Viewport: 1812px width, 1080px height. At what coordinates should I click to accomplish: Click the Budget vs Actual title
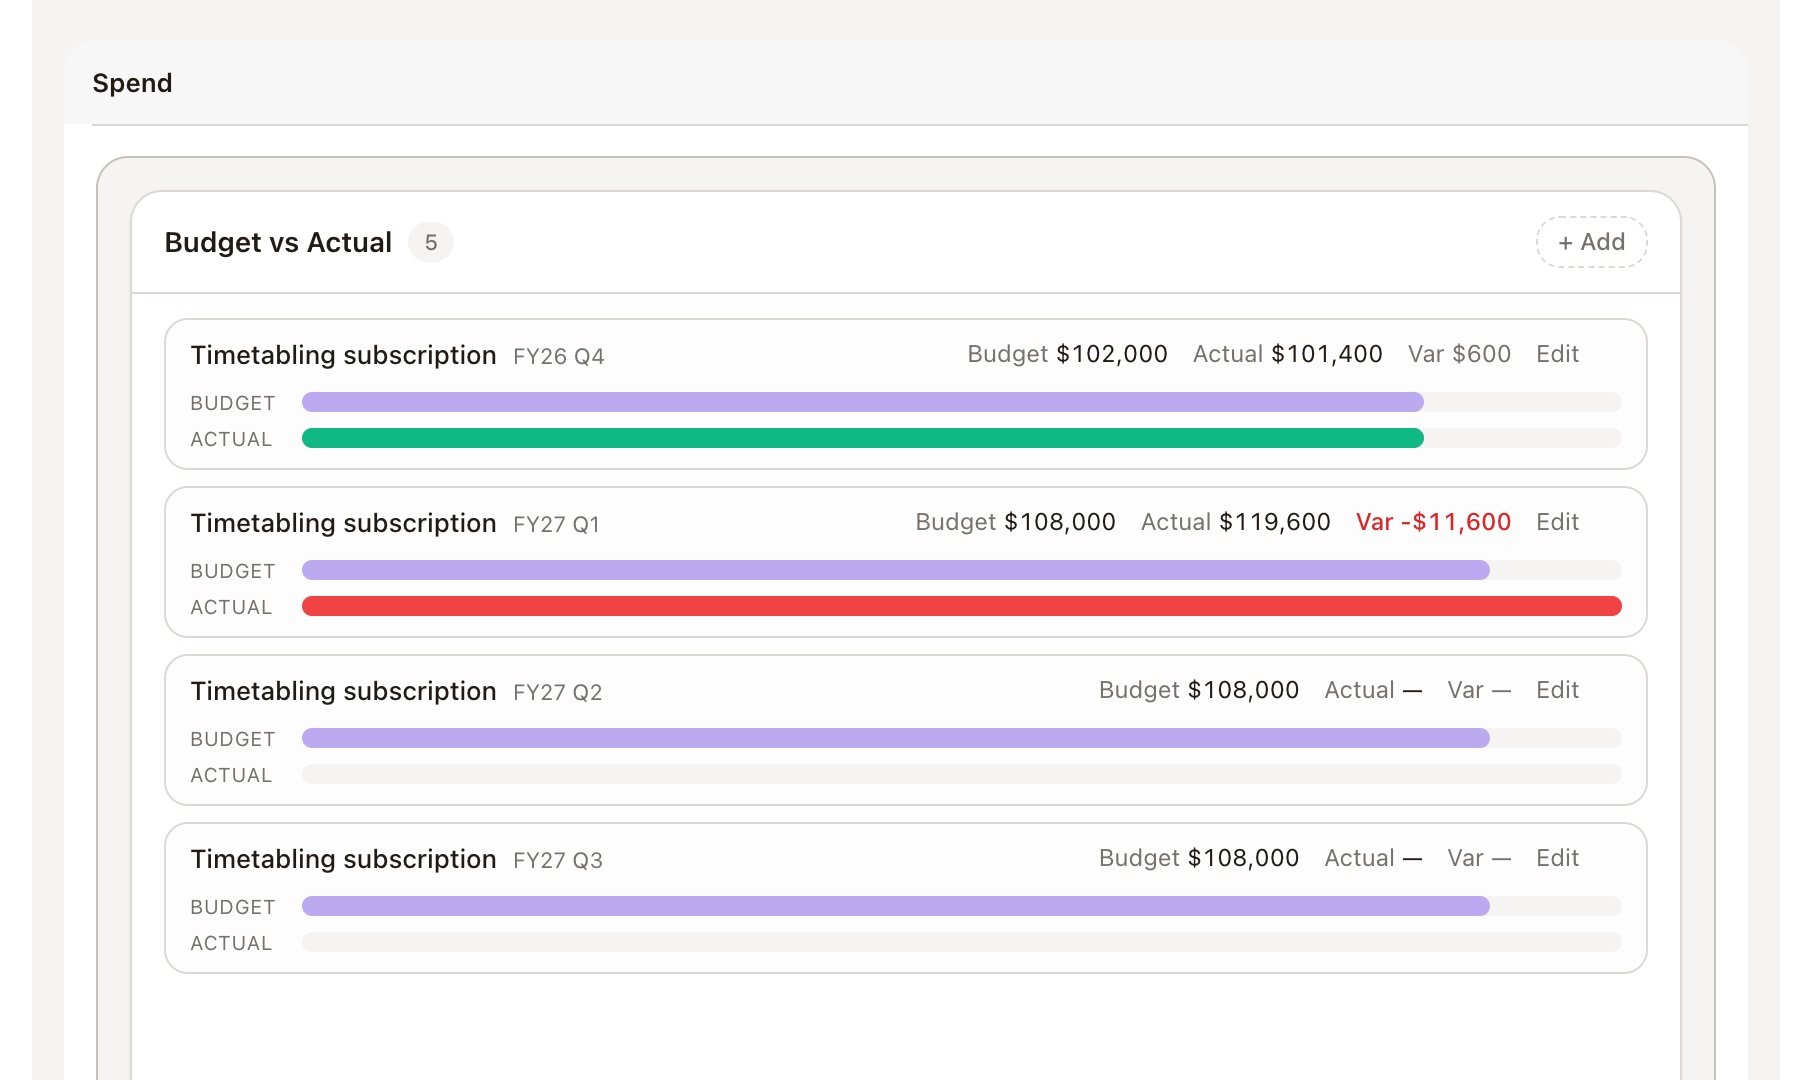coord(278,242)
